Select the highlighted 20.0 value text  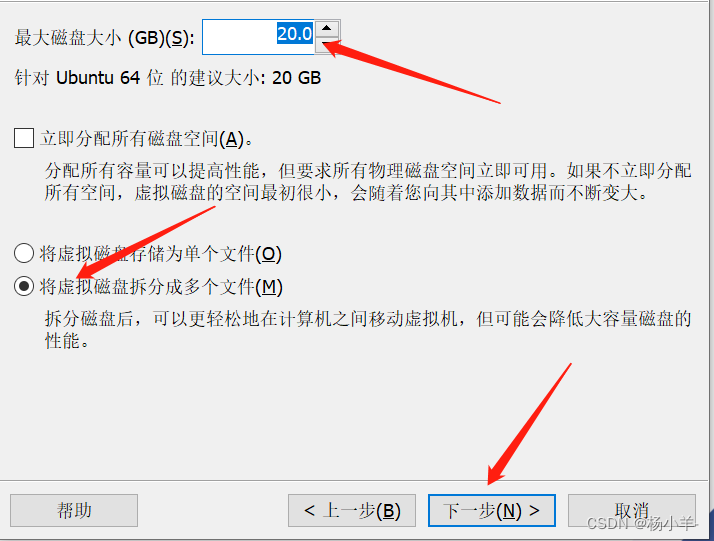(x=295, y=33)
